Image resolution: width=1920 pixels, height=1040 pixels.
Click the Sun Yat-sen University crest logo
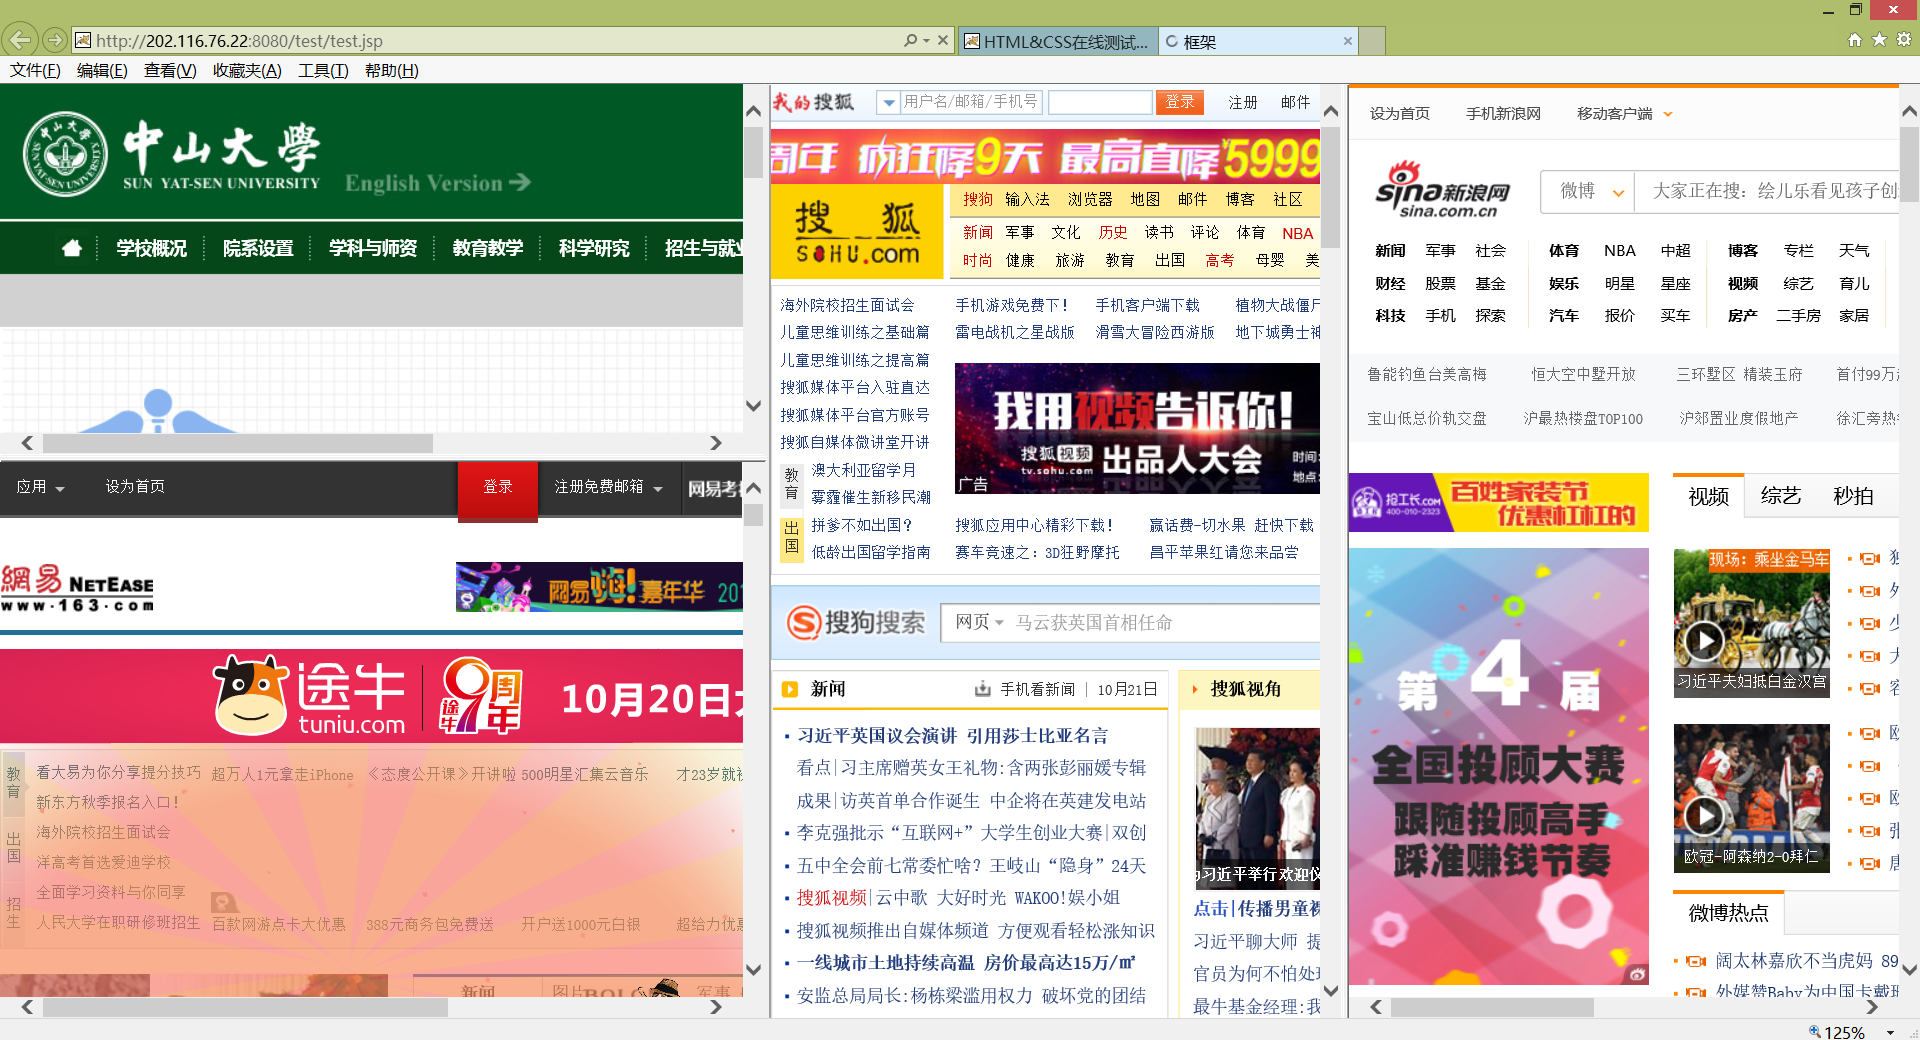[65, 155]
